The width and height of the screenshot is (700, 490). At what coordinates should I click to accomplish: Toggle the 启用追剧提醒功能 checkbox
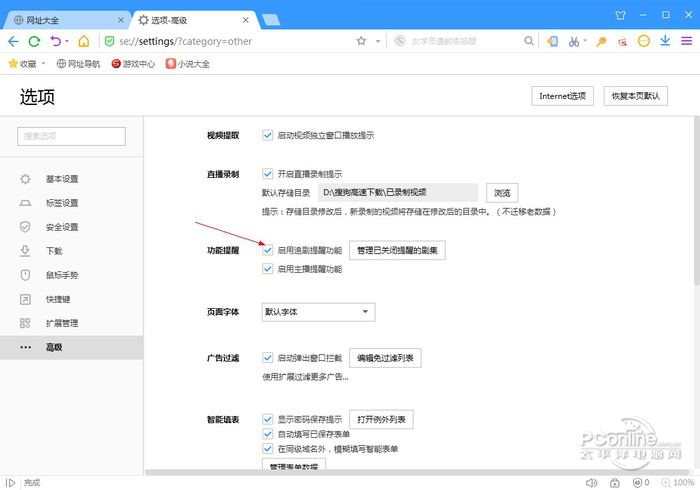tap(268, 250)
